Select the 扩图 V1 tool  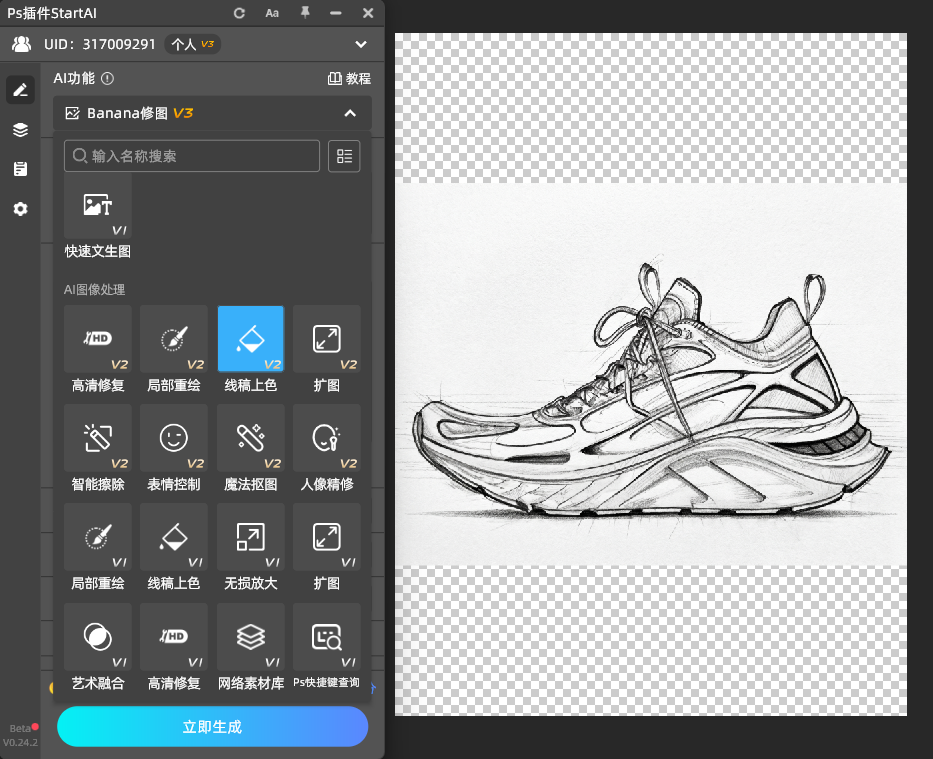(x=327, y=548)
